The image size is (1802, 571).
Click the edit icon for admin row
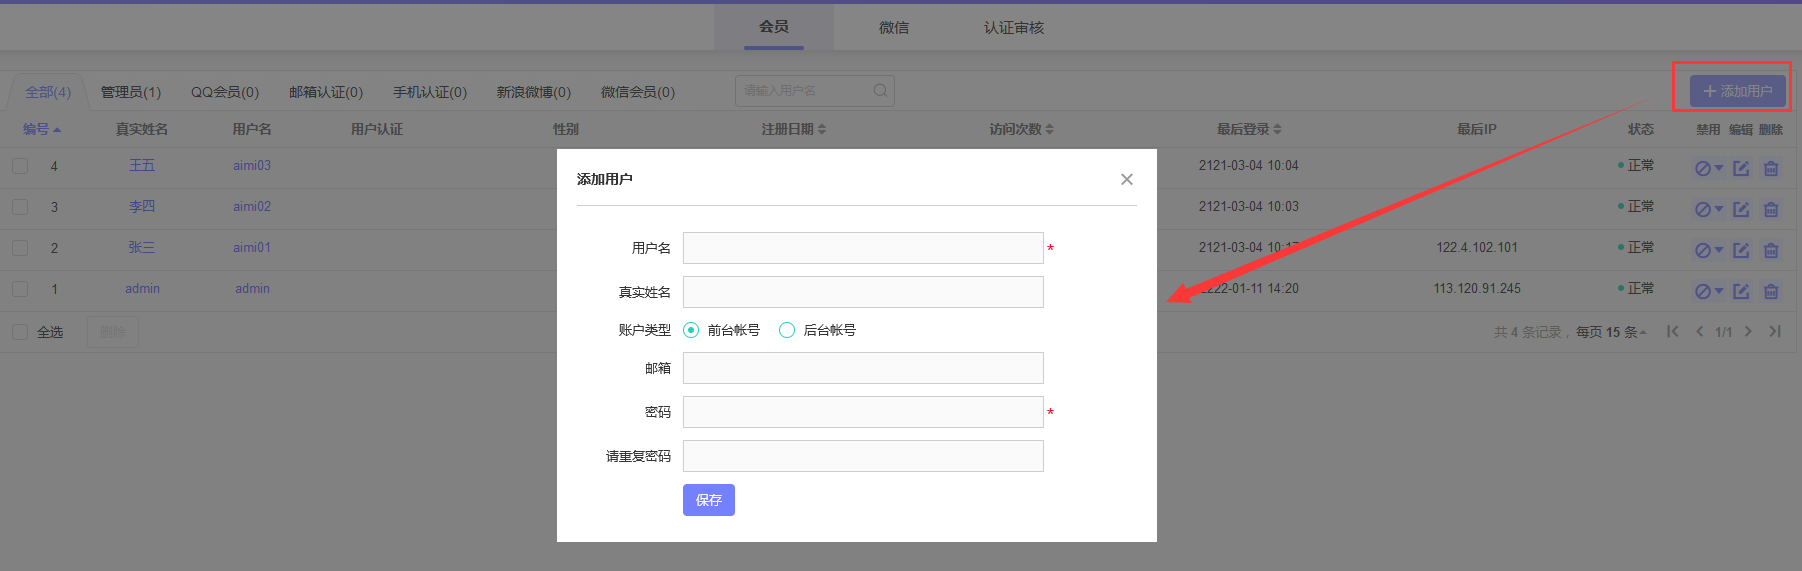point(1741,291)
